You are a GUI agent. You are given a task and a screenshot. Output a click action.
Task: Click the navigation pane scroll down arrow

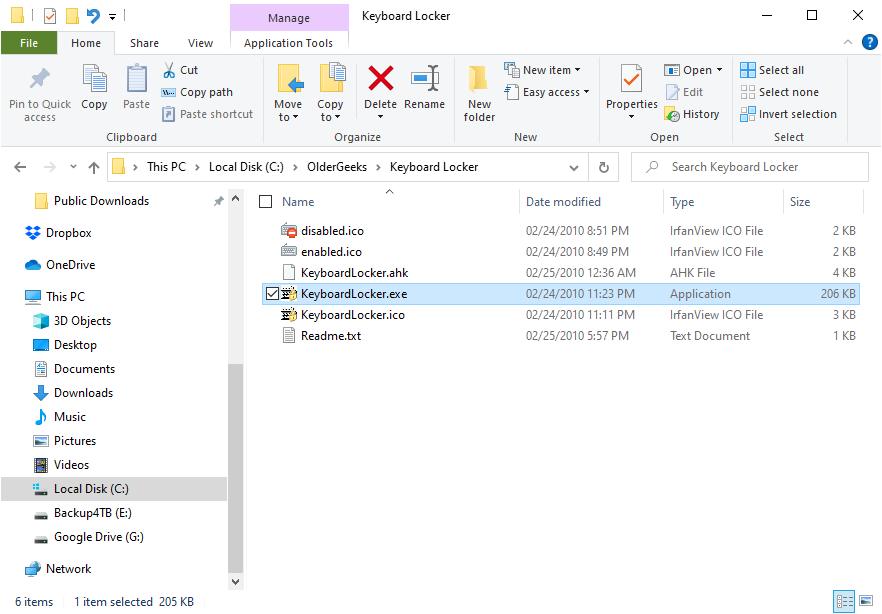[236, 582]
